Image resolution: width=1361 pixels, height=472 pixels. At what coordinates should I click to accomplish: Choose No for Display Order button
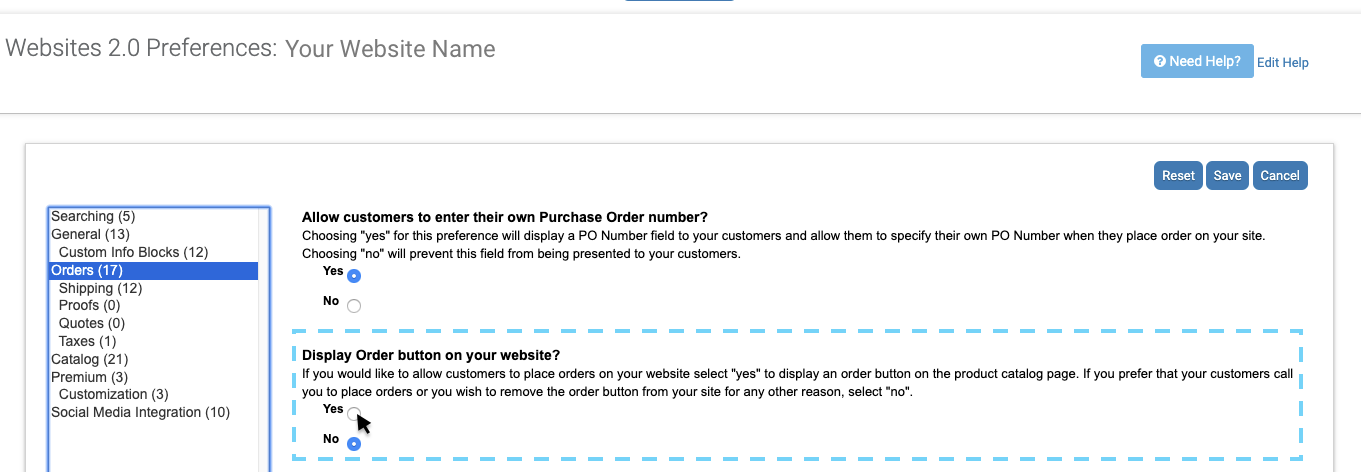click(x=354, y=444)
